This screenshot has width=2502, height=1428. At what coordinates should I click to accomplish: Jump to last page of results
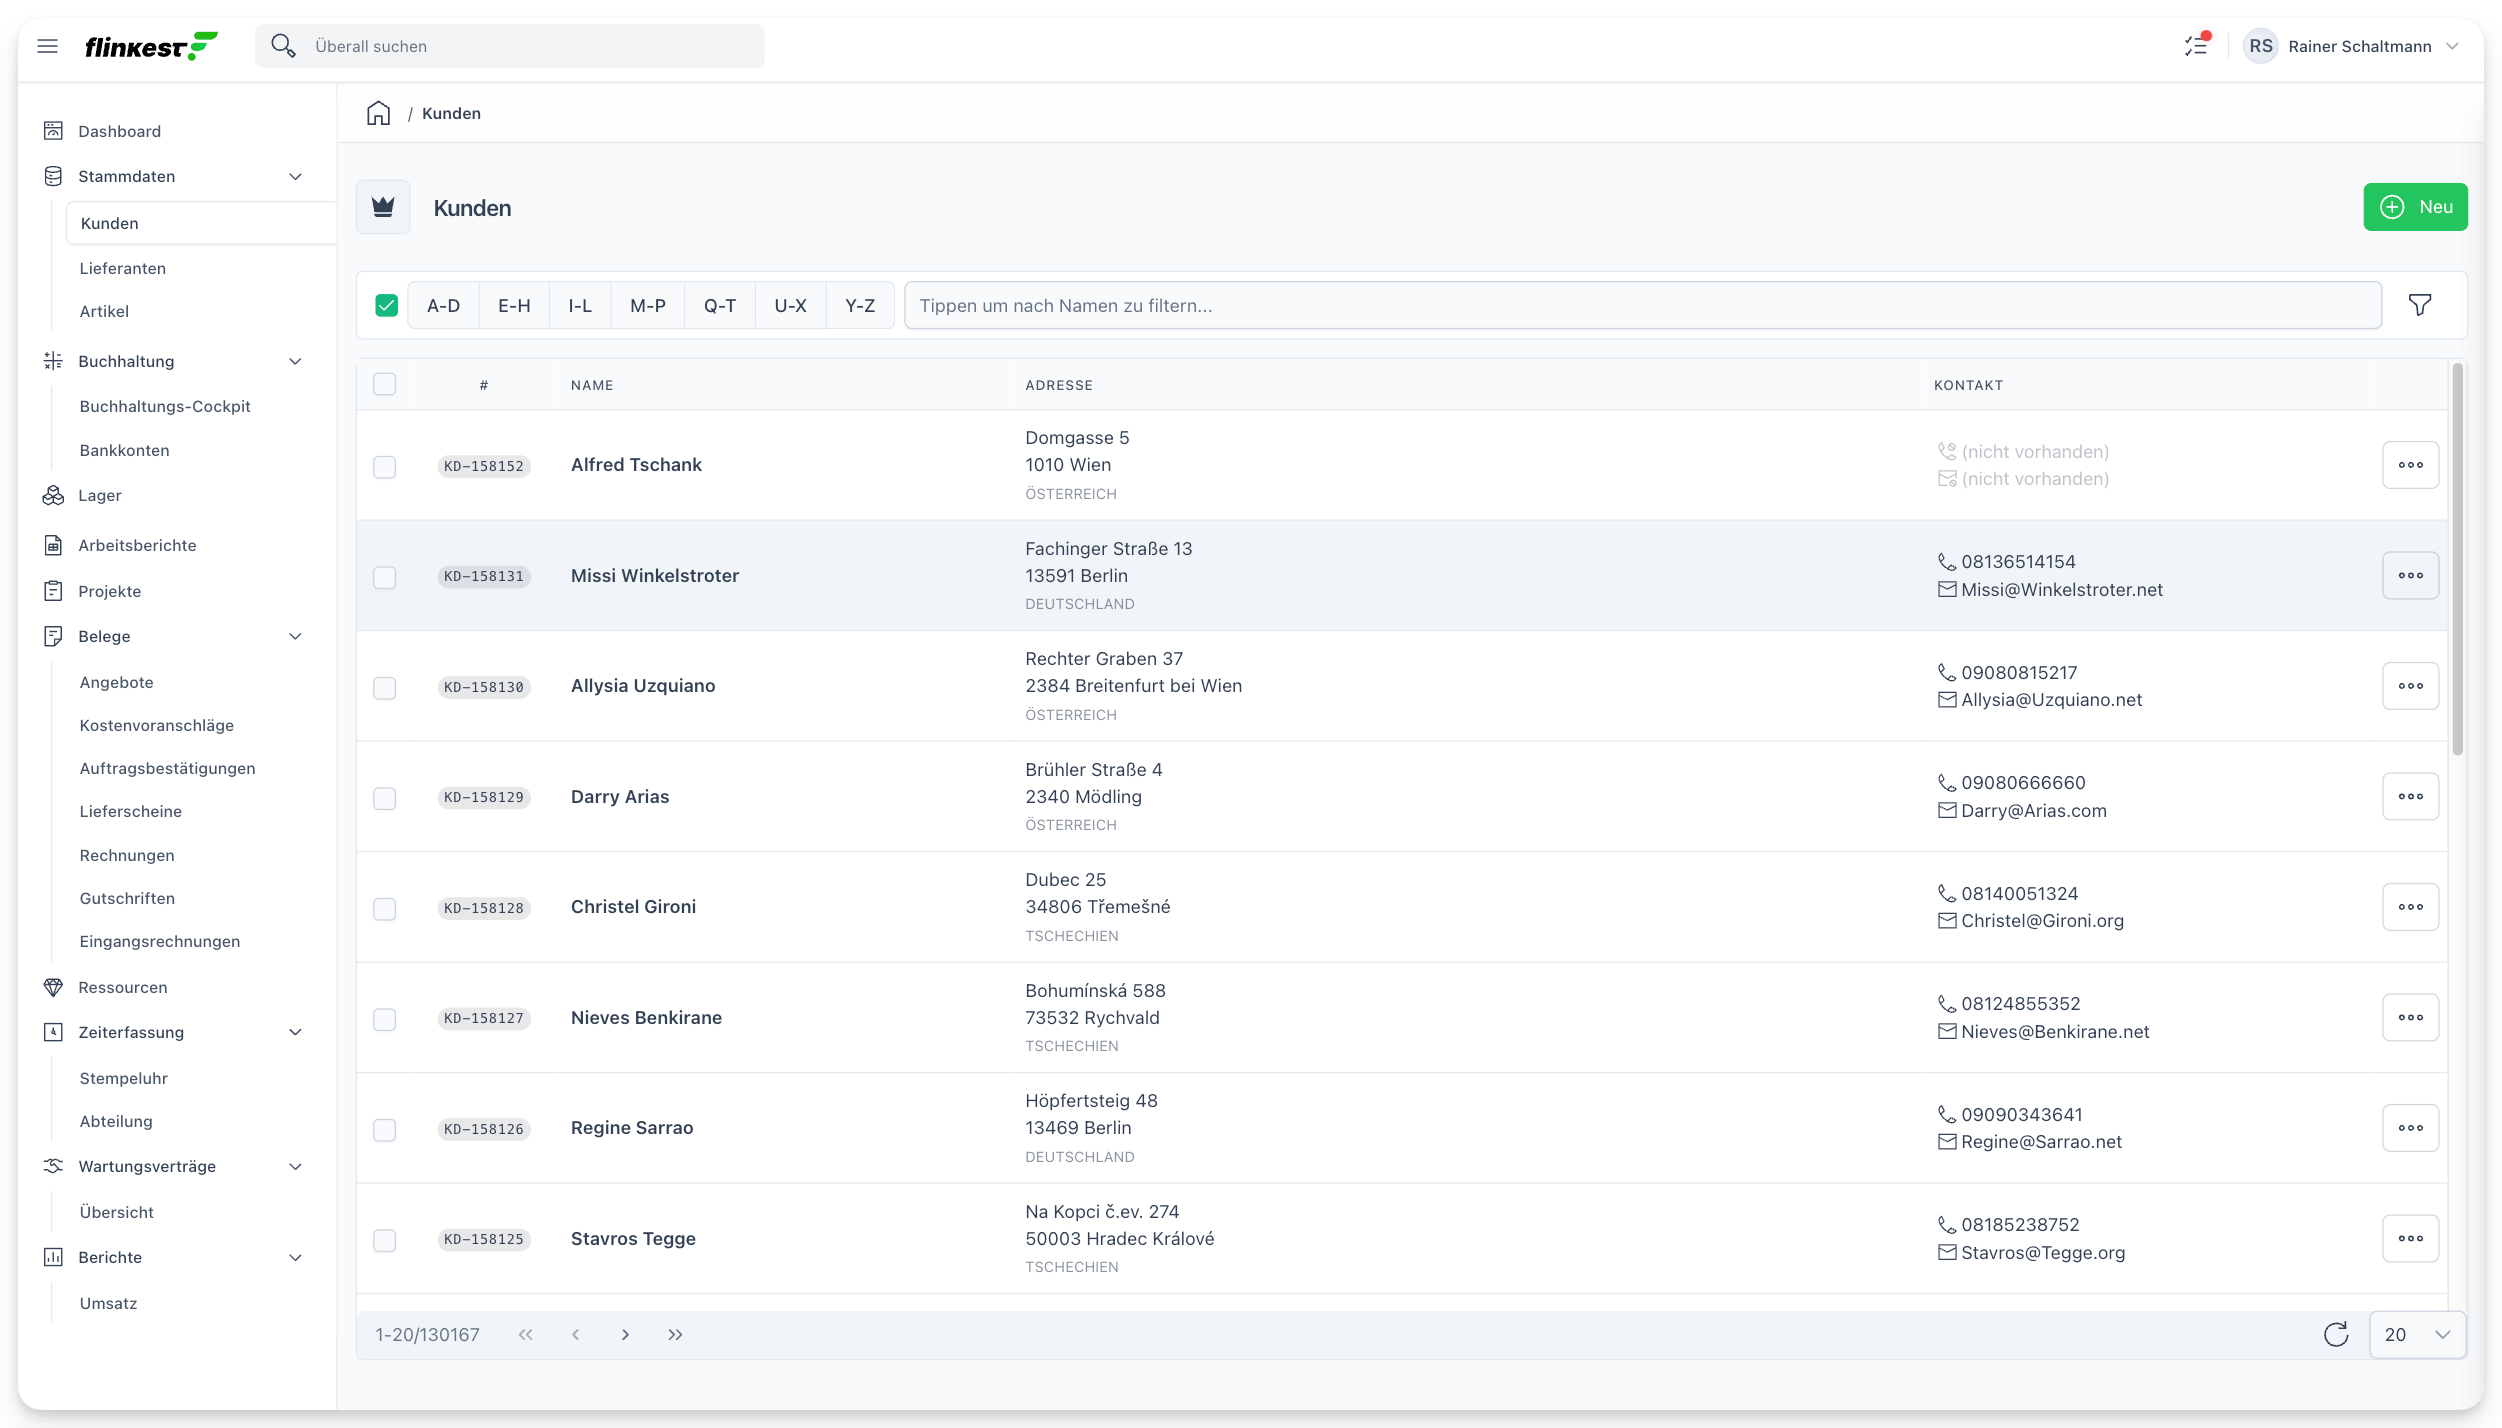click(676, 1334)
